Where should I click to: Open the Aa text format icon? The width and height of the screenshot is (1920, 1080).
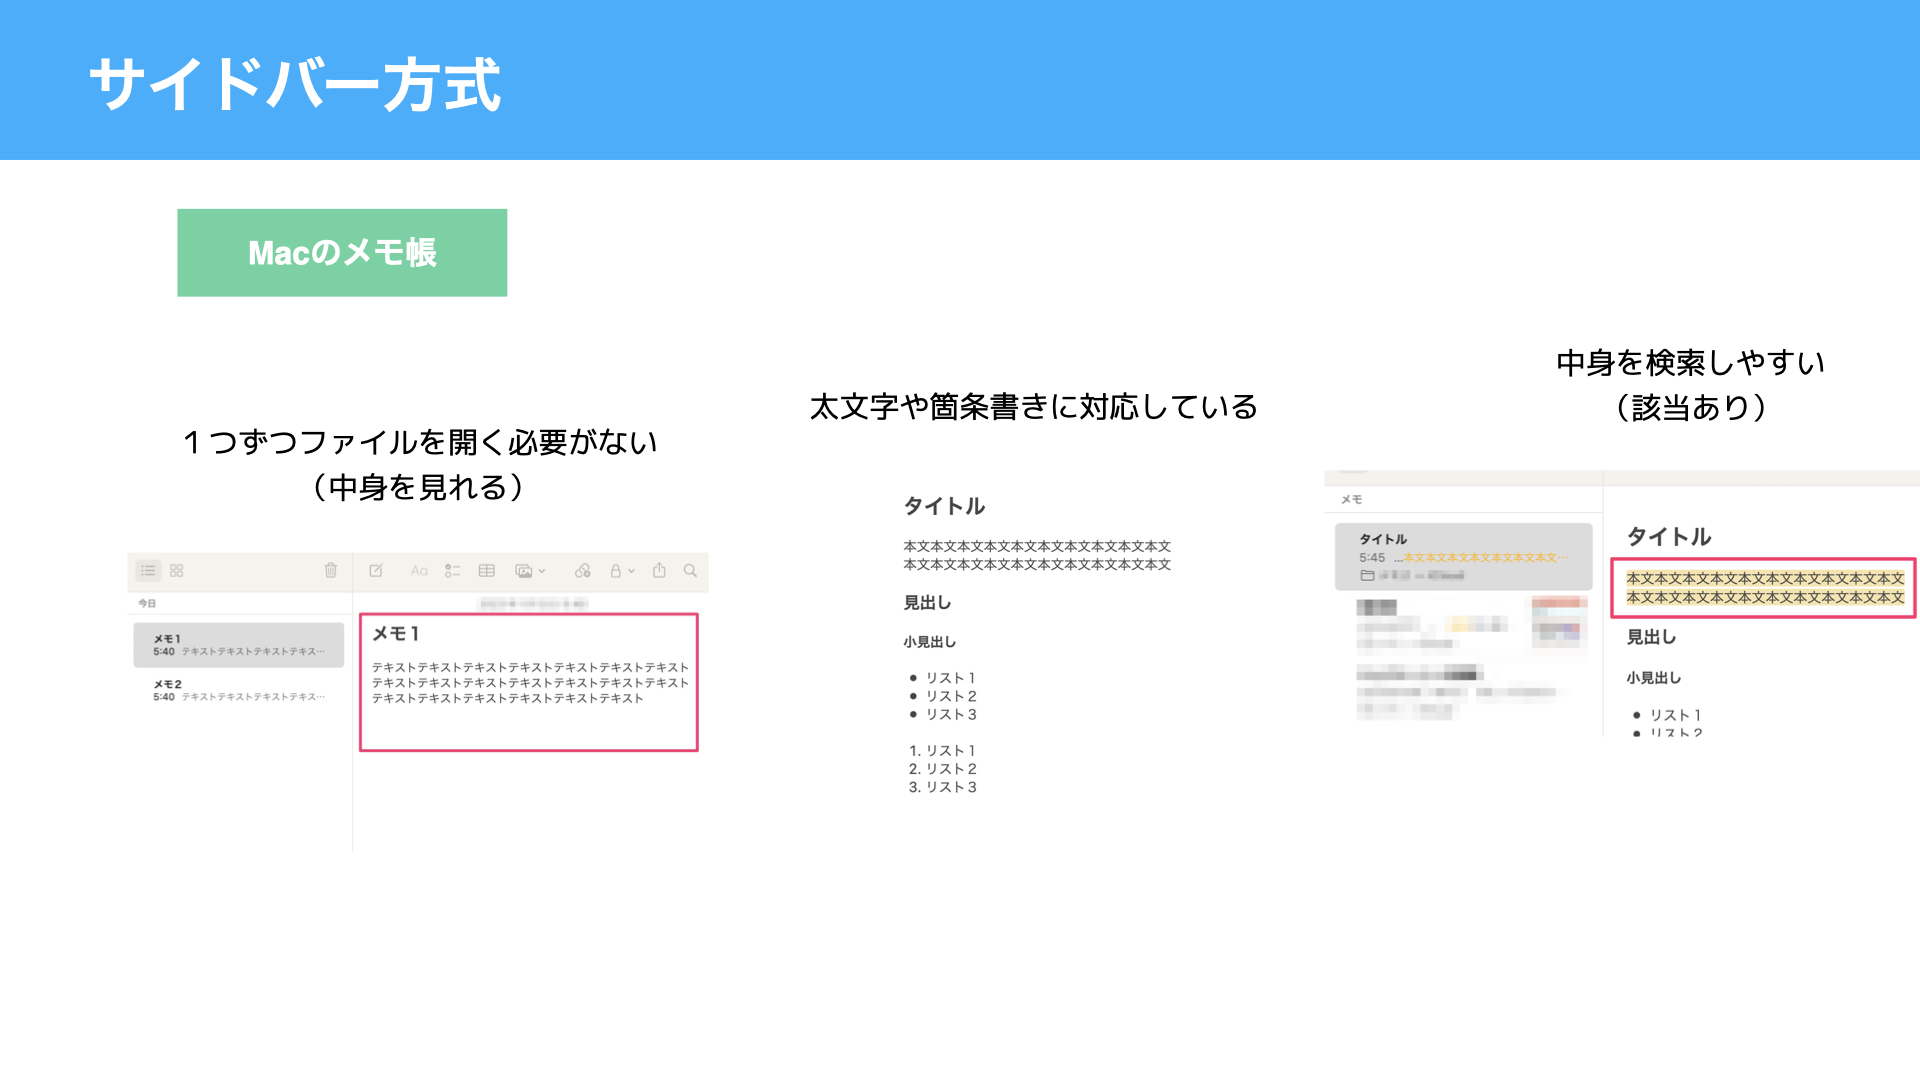coord(419,571)
